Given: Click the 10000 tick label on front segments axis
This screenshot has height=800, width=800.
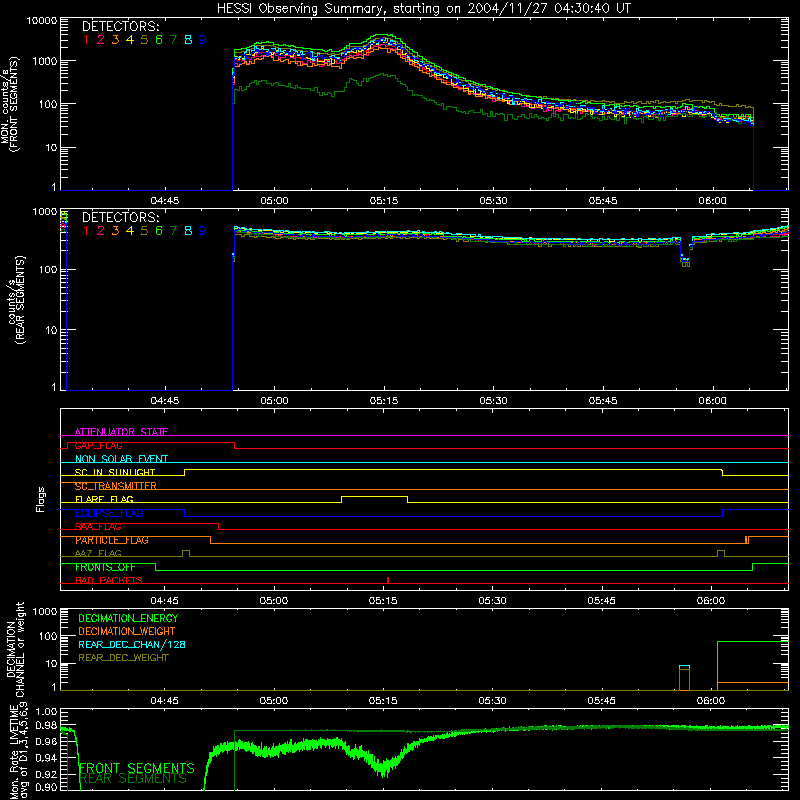Looking at the screenshot, I should pyautogui.click(x=42, y=21).
